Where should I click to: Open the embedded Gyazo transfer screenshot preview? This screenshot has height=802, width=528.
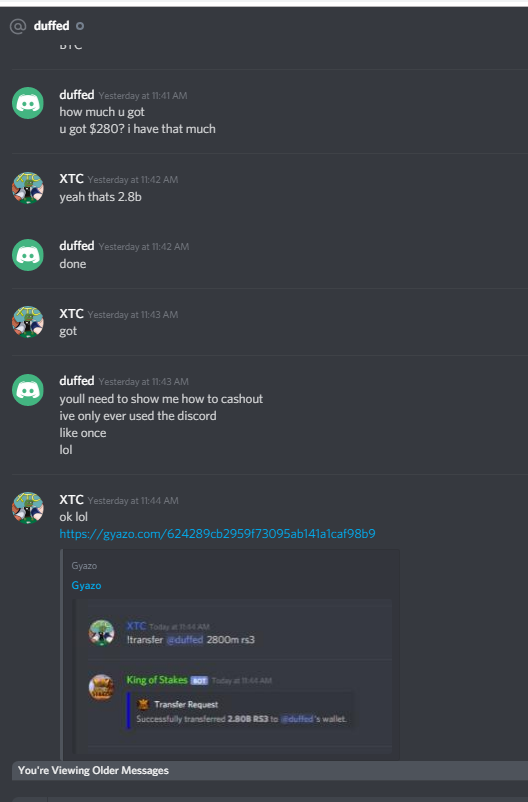[x=234, y=677]
